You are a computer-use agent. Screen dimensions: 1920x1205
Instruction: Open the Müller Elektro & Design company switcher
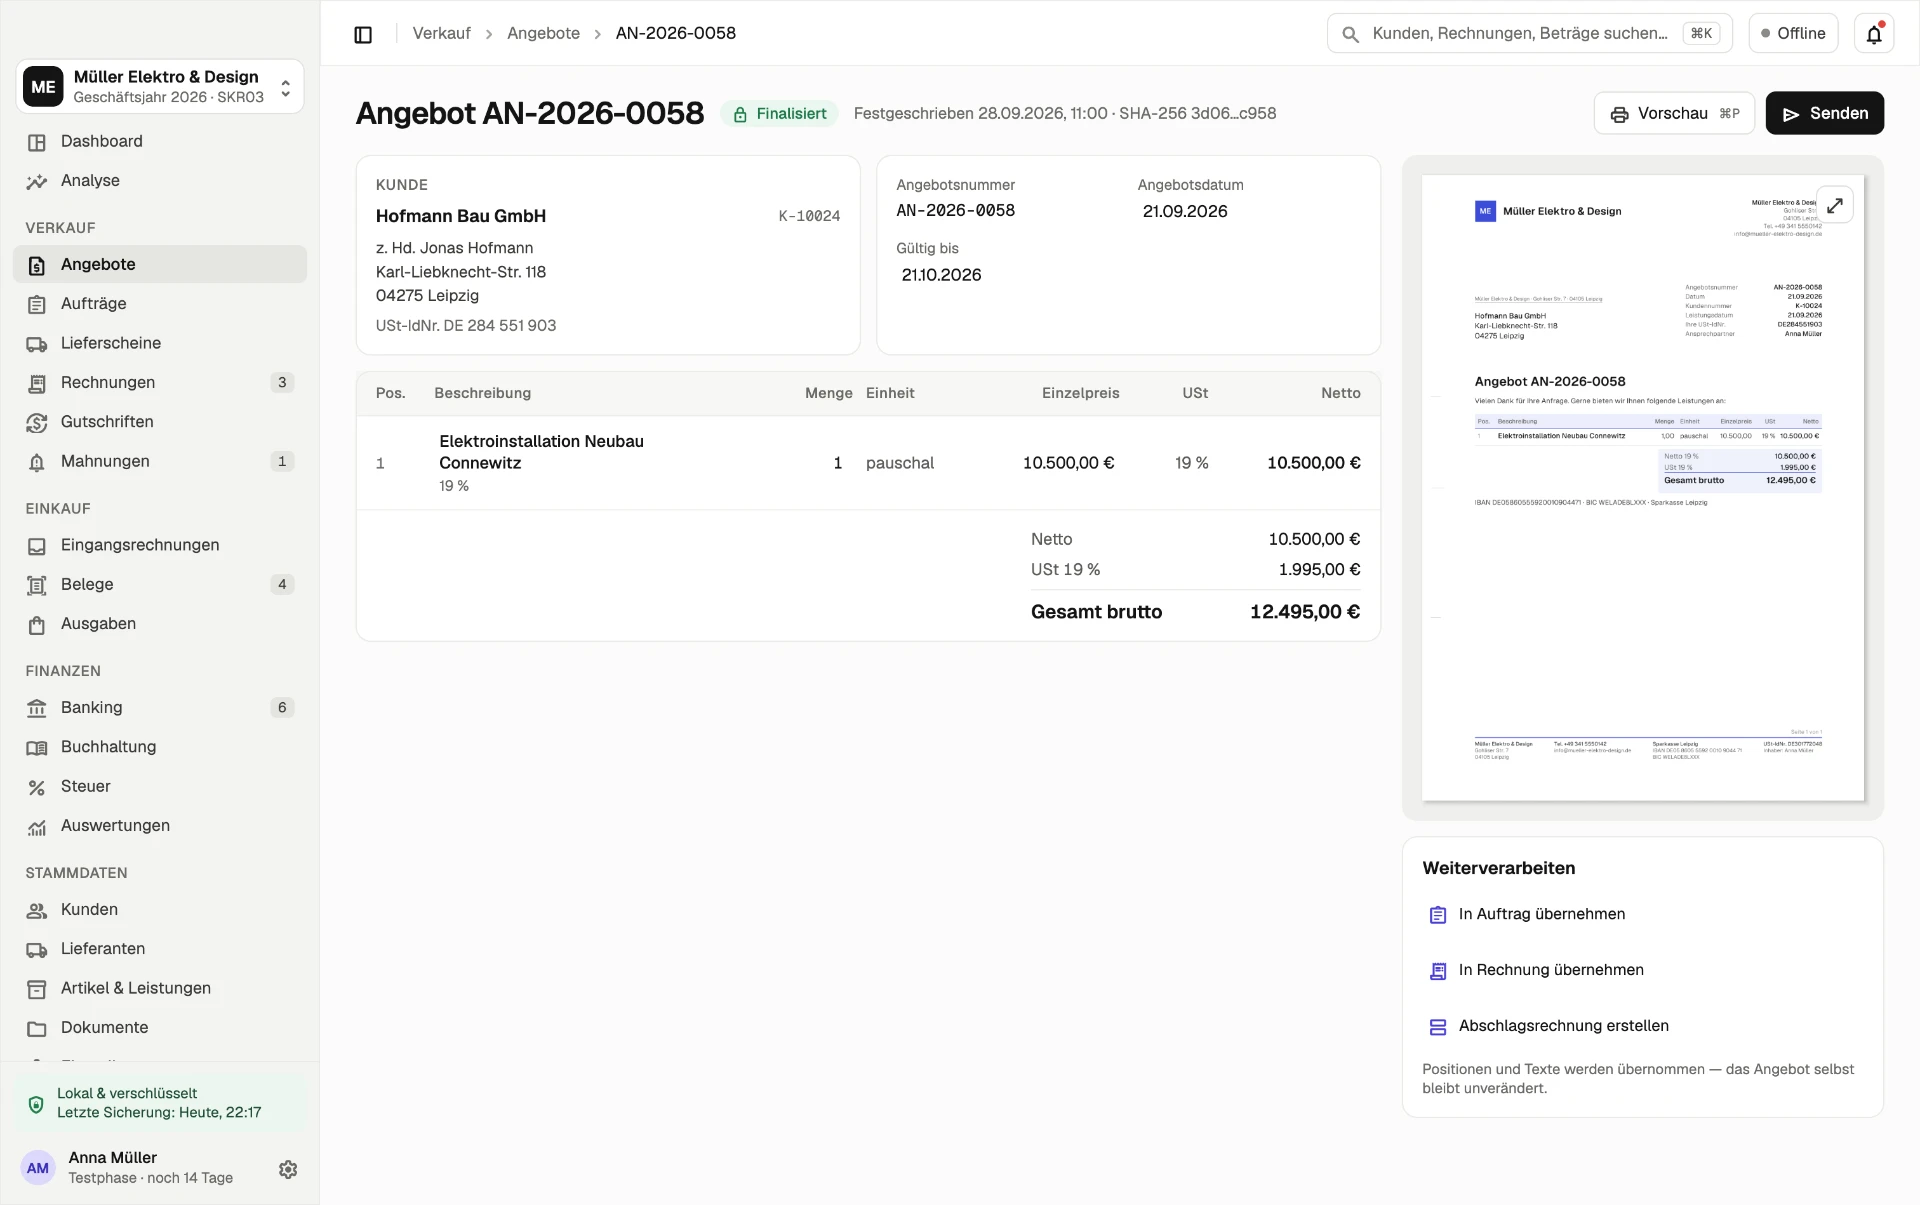pyautogui.click(x=160, y=86)
